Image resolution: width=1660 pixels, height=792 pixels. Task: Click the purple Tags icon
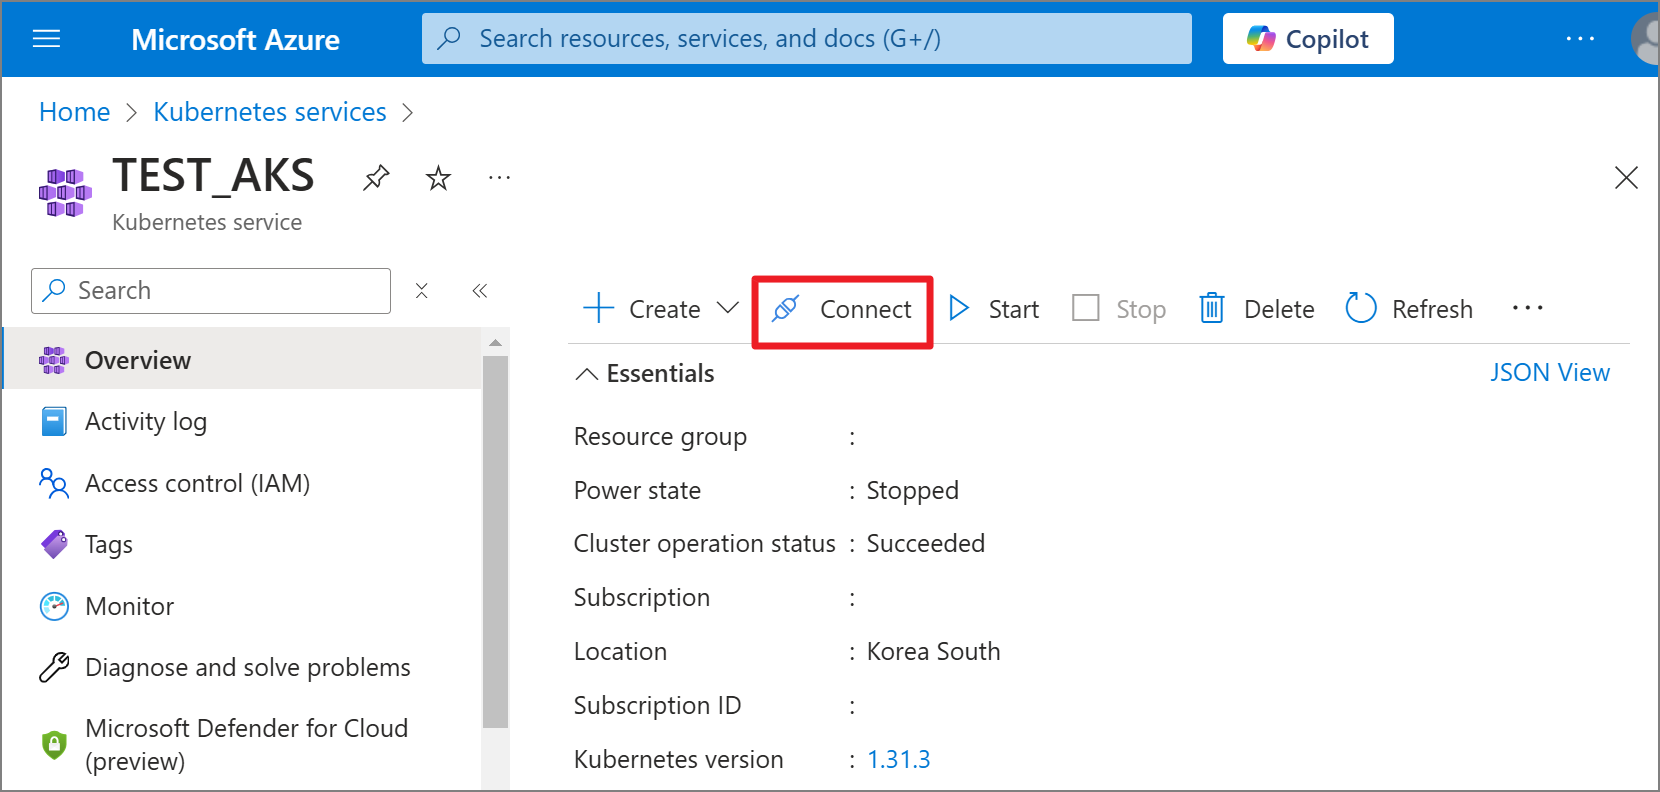click(x=54, y=544)
